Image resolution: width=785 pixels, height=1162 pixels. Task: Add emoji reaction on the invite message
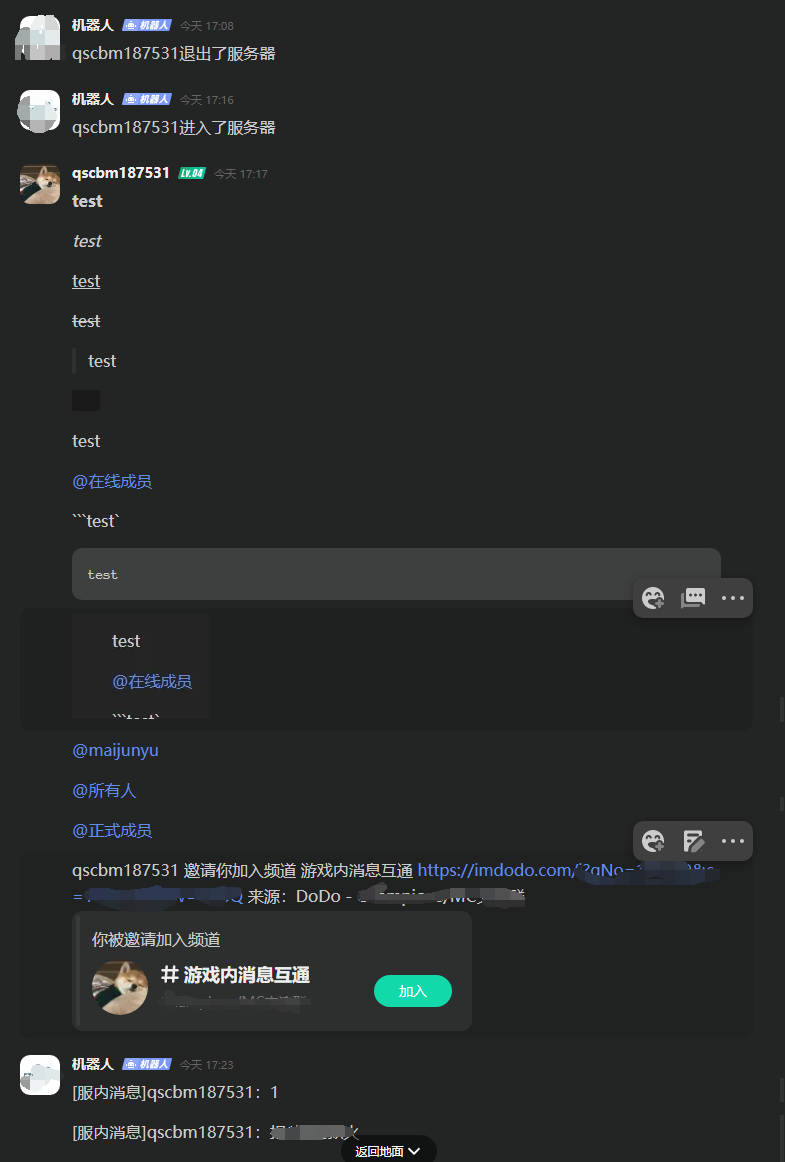[653, 841]
